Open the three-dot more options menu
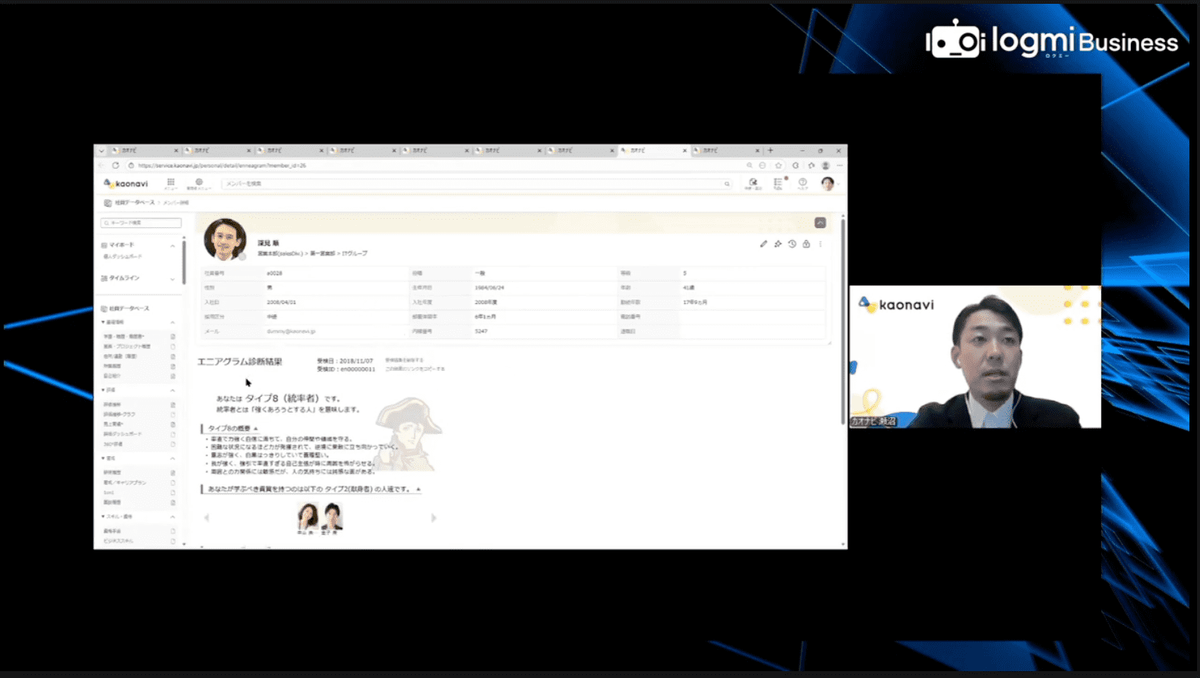Image resolution: width=1200 pixels, height=678 pixels. pyautogui.click(x=821, y=243)
